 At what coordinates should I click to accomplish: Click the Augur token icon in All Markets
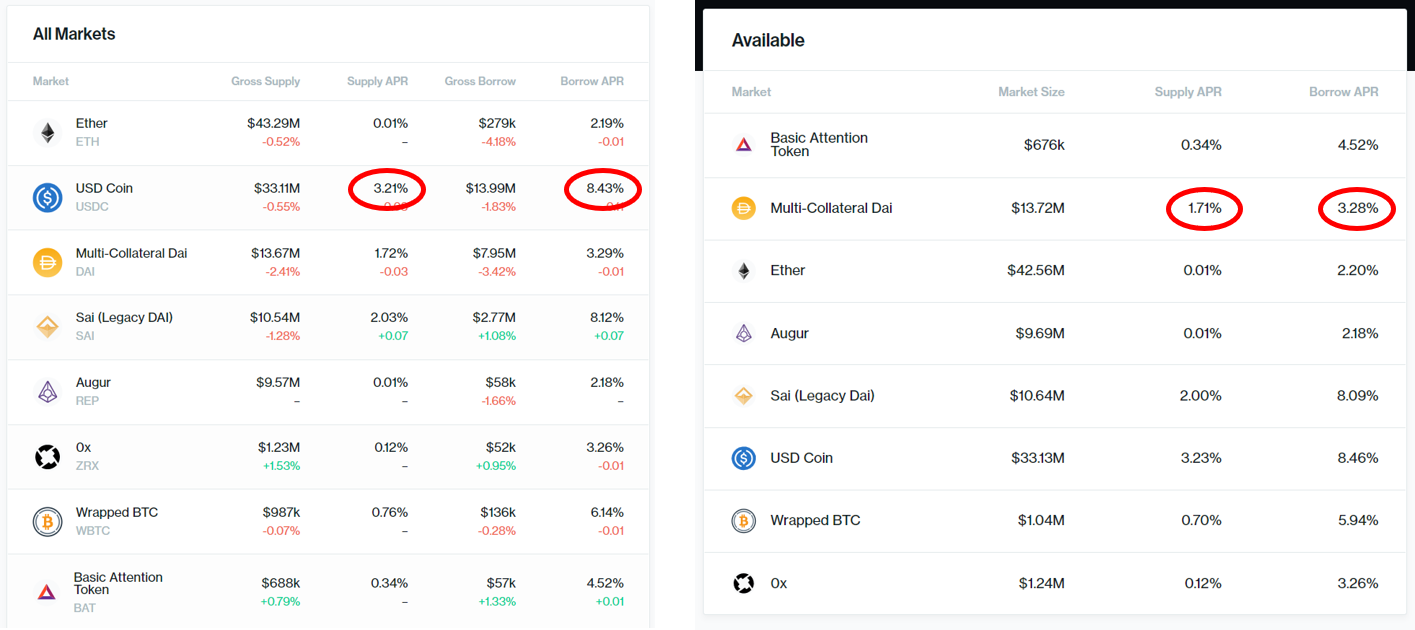48,390
